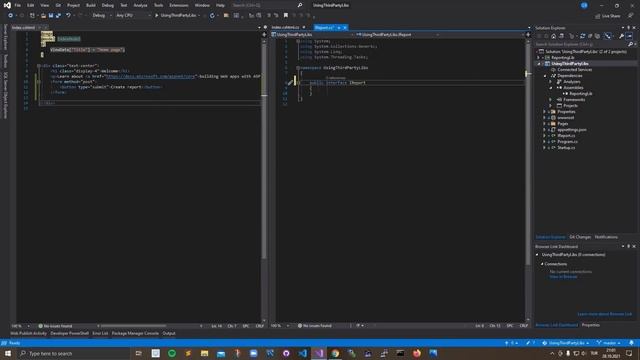Collapse the Dependencies node

545,76
